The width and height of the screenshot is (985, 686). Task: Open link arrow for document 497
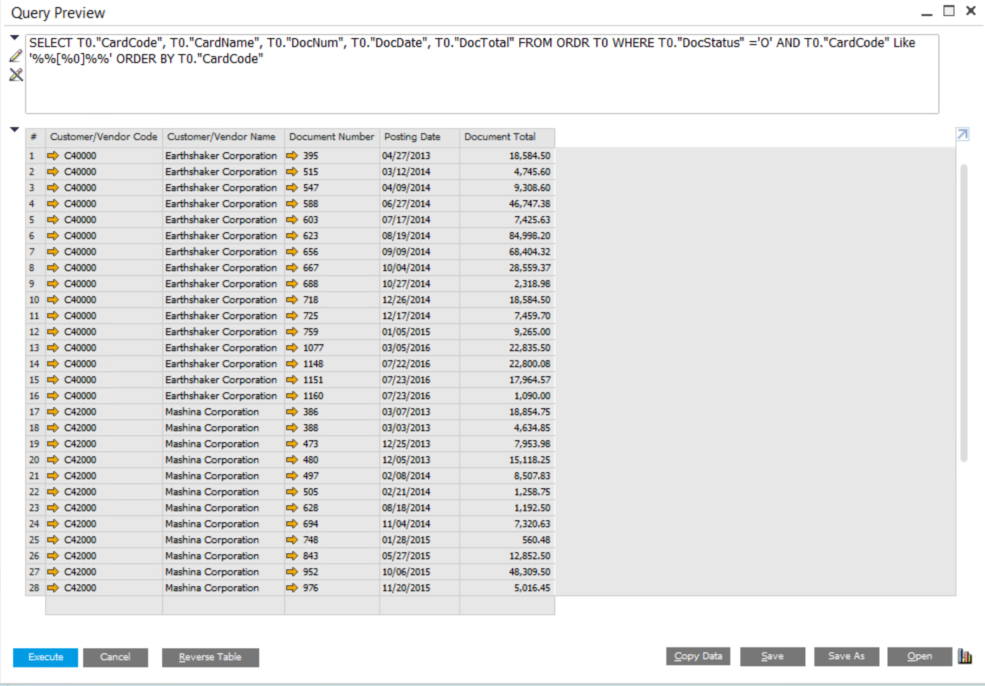291,476
